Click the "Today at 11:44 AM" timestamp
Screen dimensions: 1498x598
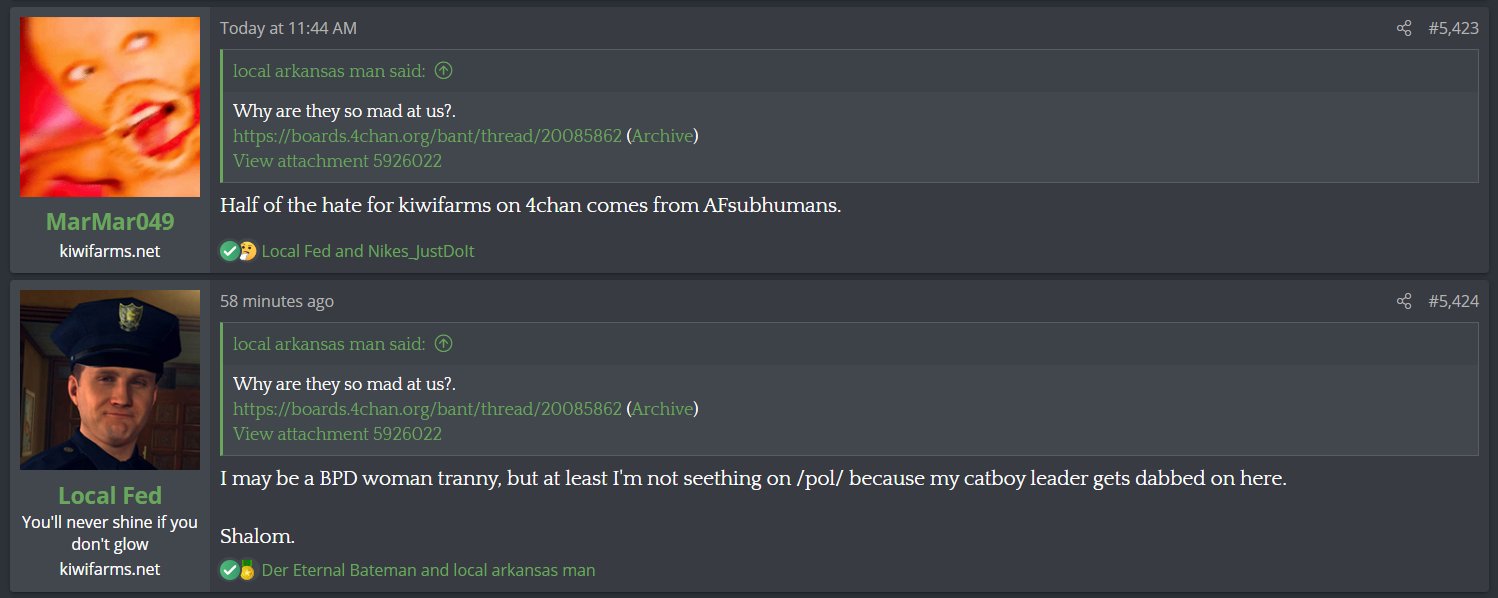point(288,28)
